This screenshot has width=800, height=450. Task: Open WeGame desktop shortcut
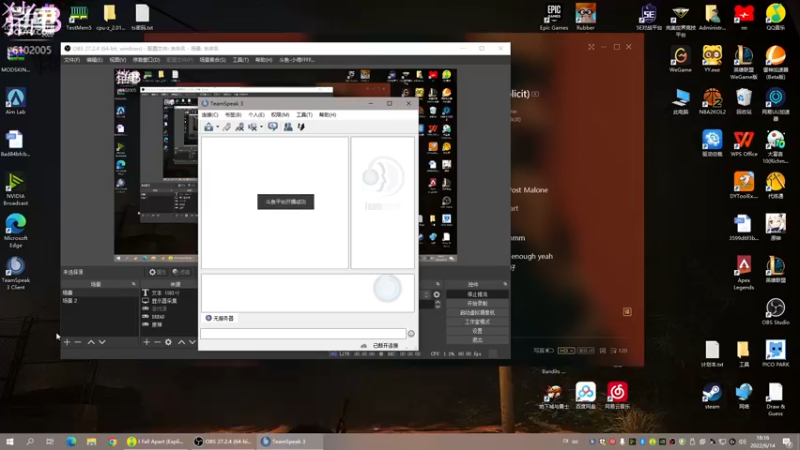point(680,59)
